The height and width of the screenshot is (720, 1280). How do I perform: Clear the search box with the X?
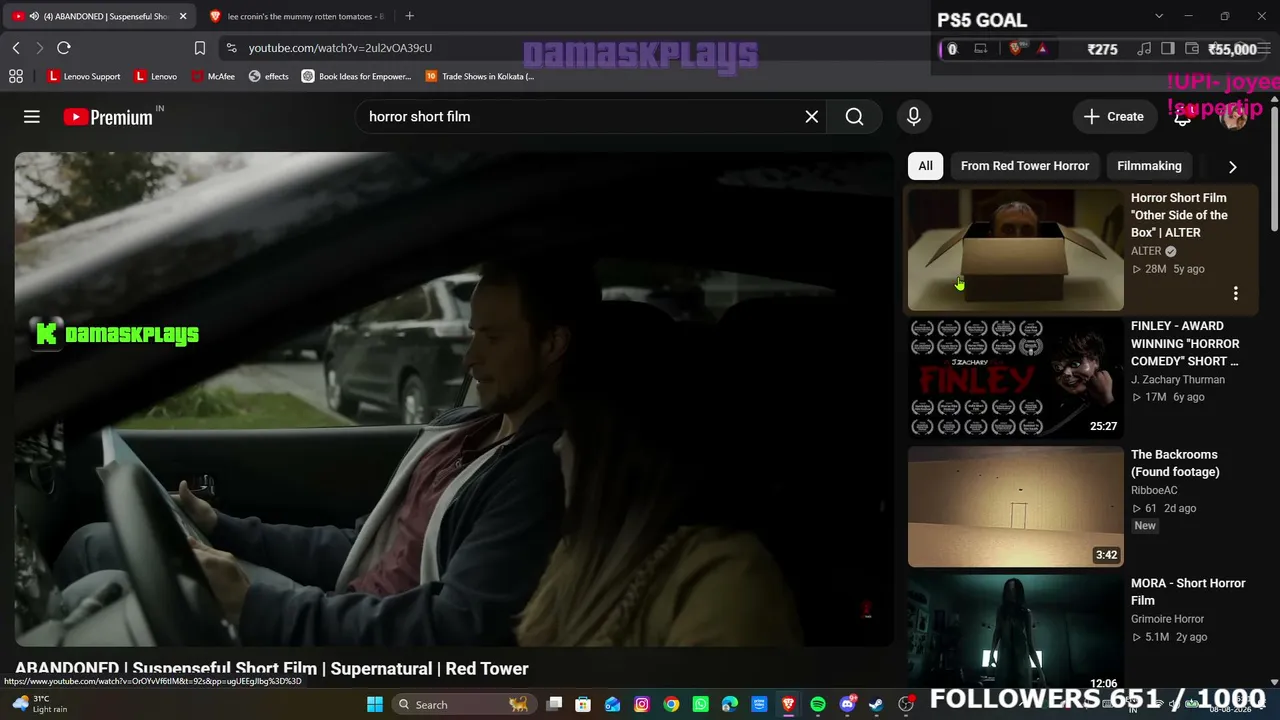pos(812,117)
